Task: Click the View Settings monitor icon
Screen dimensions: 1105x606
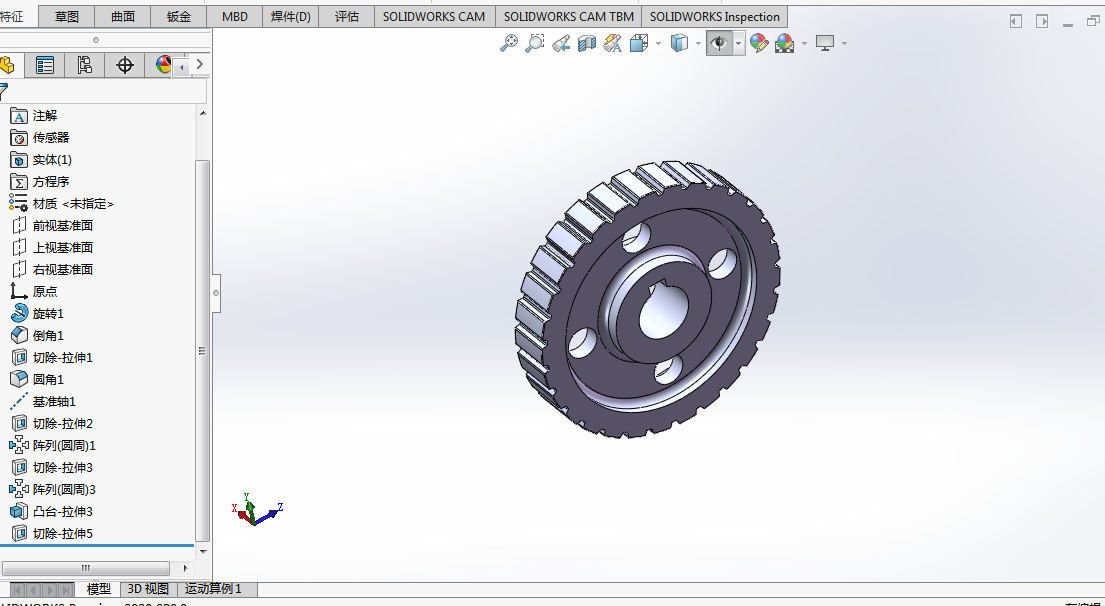Action: [825, 44]
